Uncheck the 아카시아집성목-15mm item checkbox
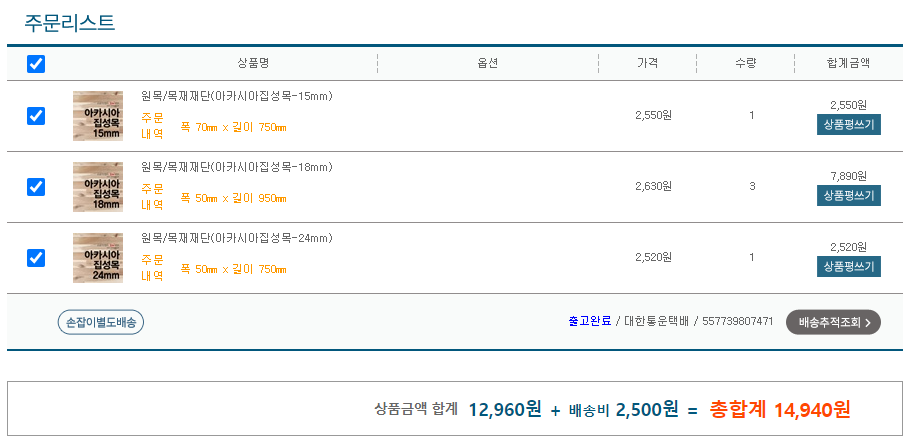The width and height of the screenshot is (906, 444). tap(36, 116)
